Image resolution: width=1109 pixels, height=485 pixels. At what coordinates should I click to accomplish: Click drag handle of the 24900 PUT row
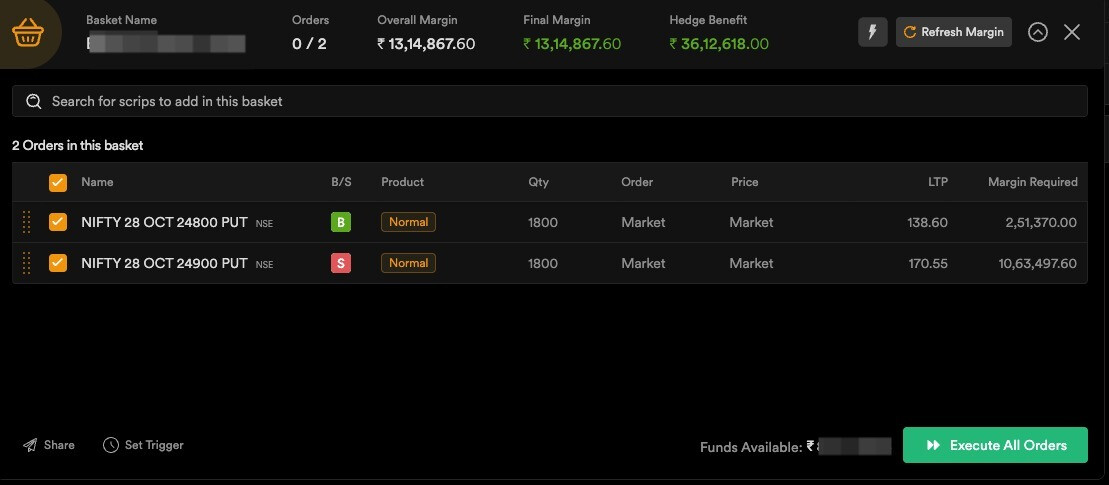tap(27, 263)
